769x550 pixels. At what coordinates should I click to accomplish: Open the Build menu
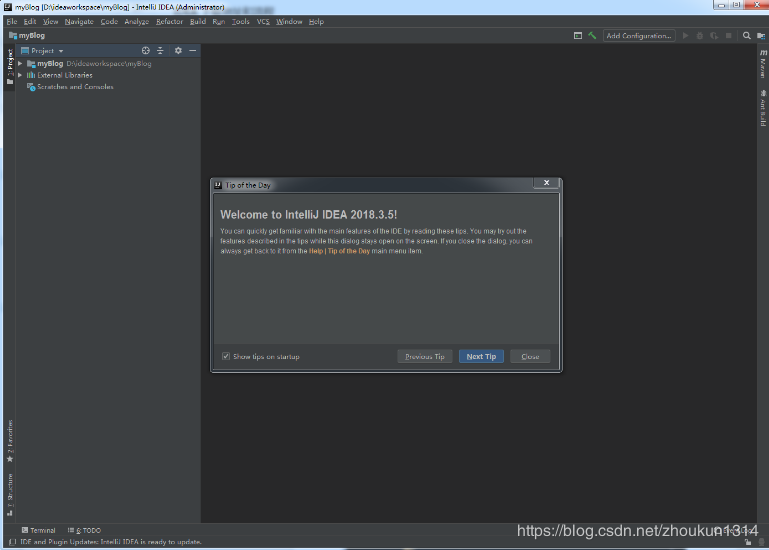tap(198, 22)
